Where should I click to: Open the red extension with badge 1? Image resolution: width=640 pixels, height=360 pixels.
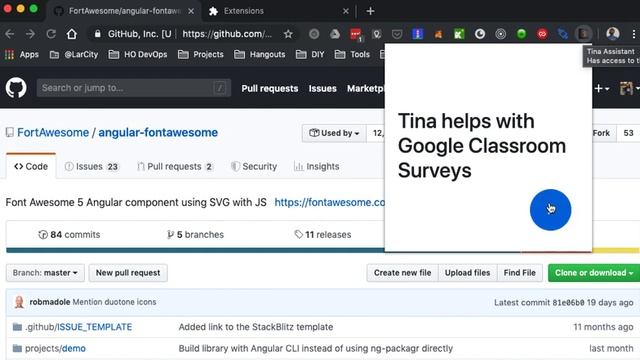pos(356,34)
